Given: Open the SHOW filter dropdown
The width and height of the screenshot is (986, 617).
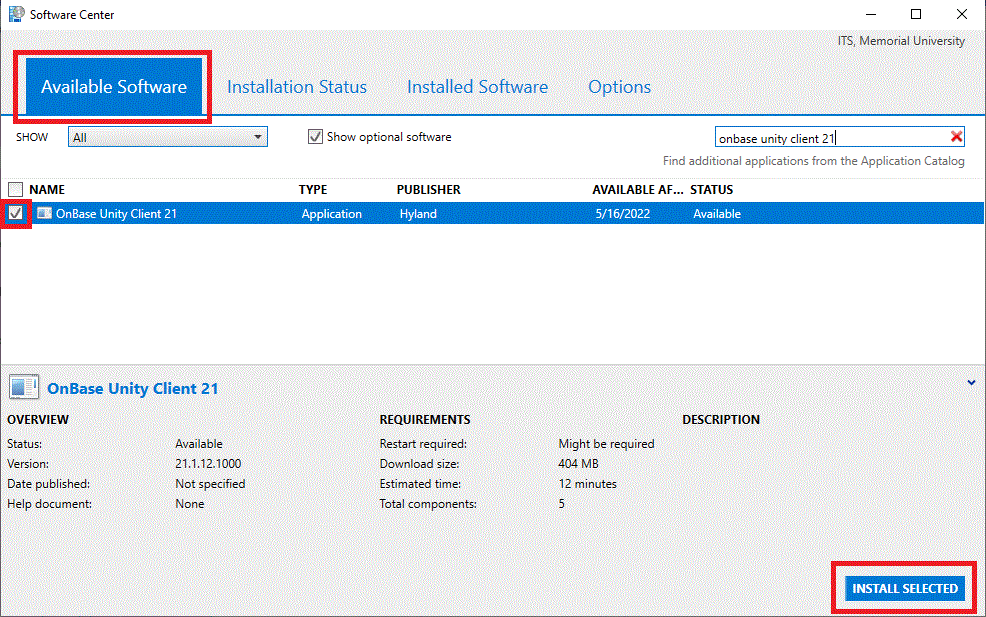Looking at the screenshot, I should coord(168,136).
